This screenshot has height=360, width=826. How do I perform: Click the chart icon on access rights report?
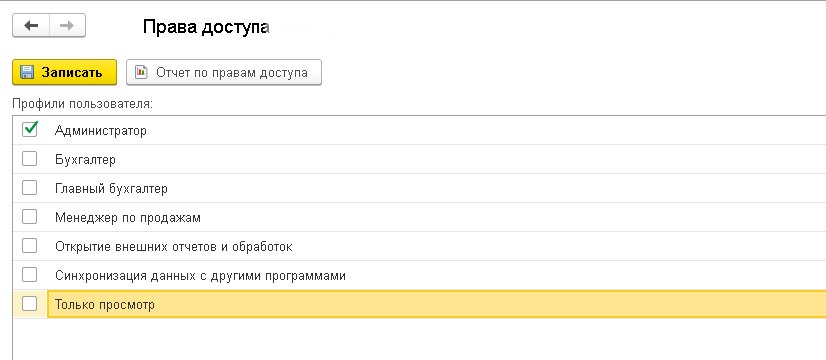click(141, 72)
